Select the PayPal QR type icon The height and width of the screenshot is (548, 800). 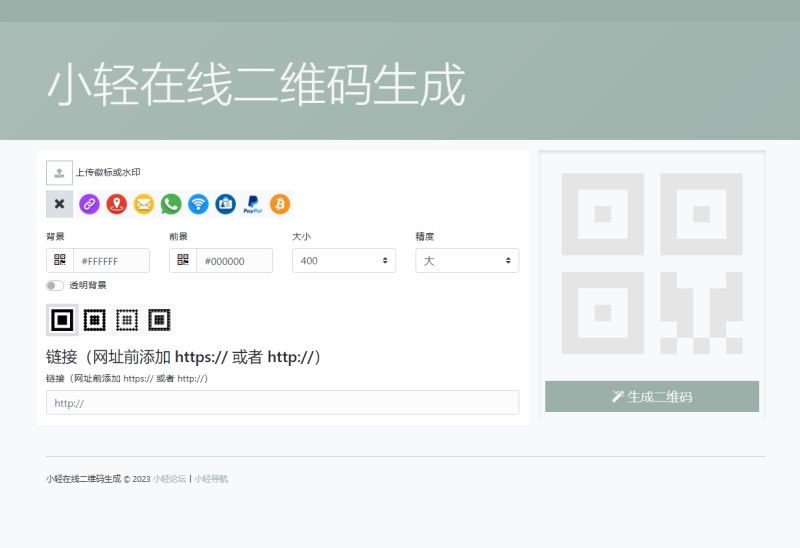coord(253,204)
